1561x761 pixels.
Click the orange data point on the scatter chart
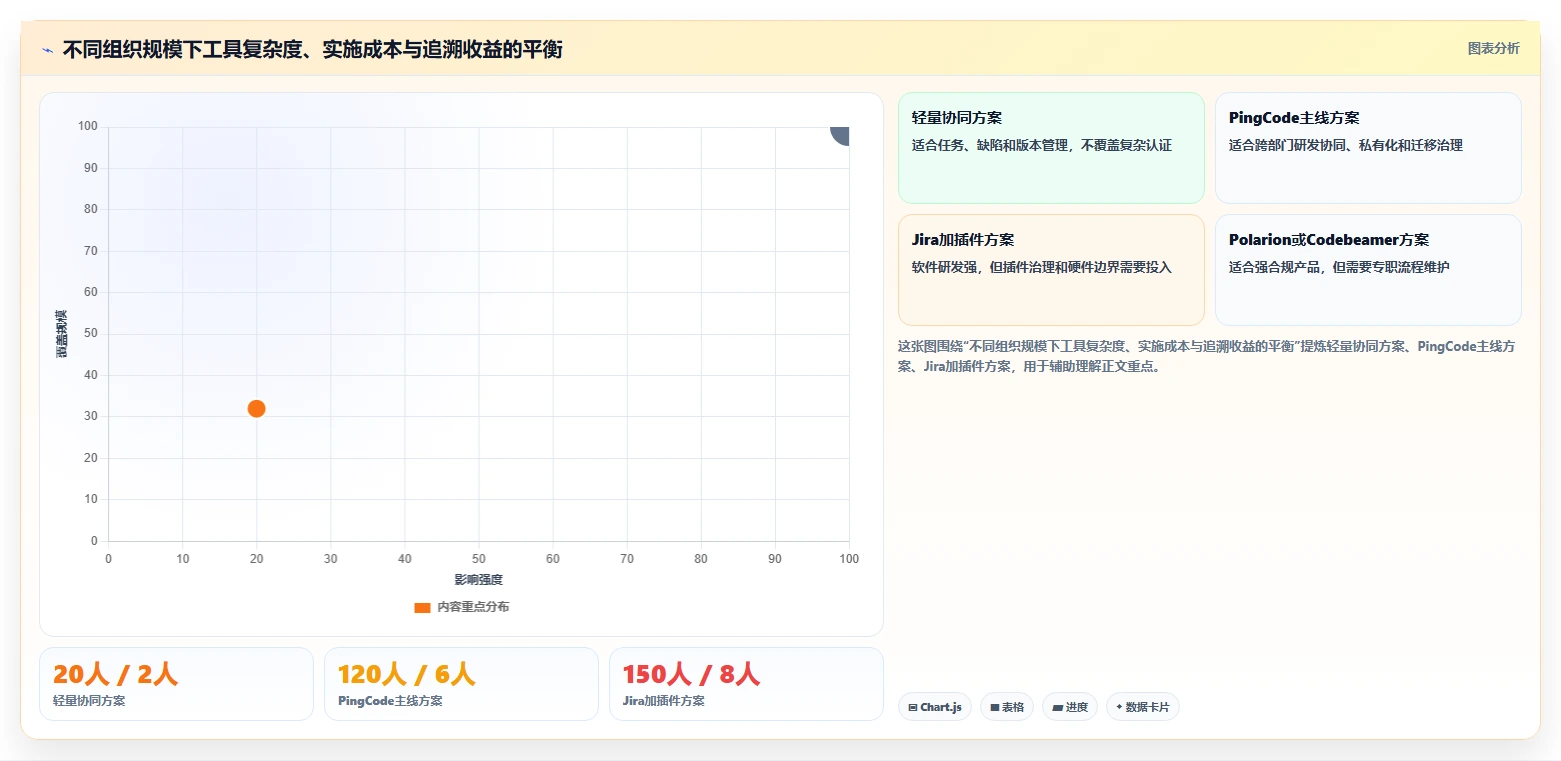click(256, 408)
